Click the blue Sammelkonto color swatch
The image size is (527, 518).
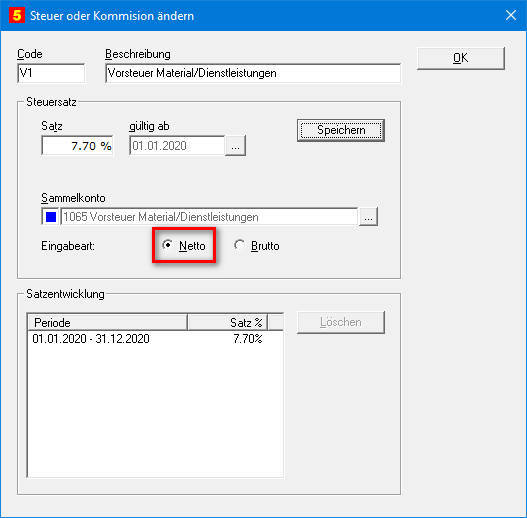click(x=51, y=217)
